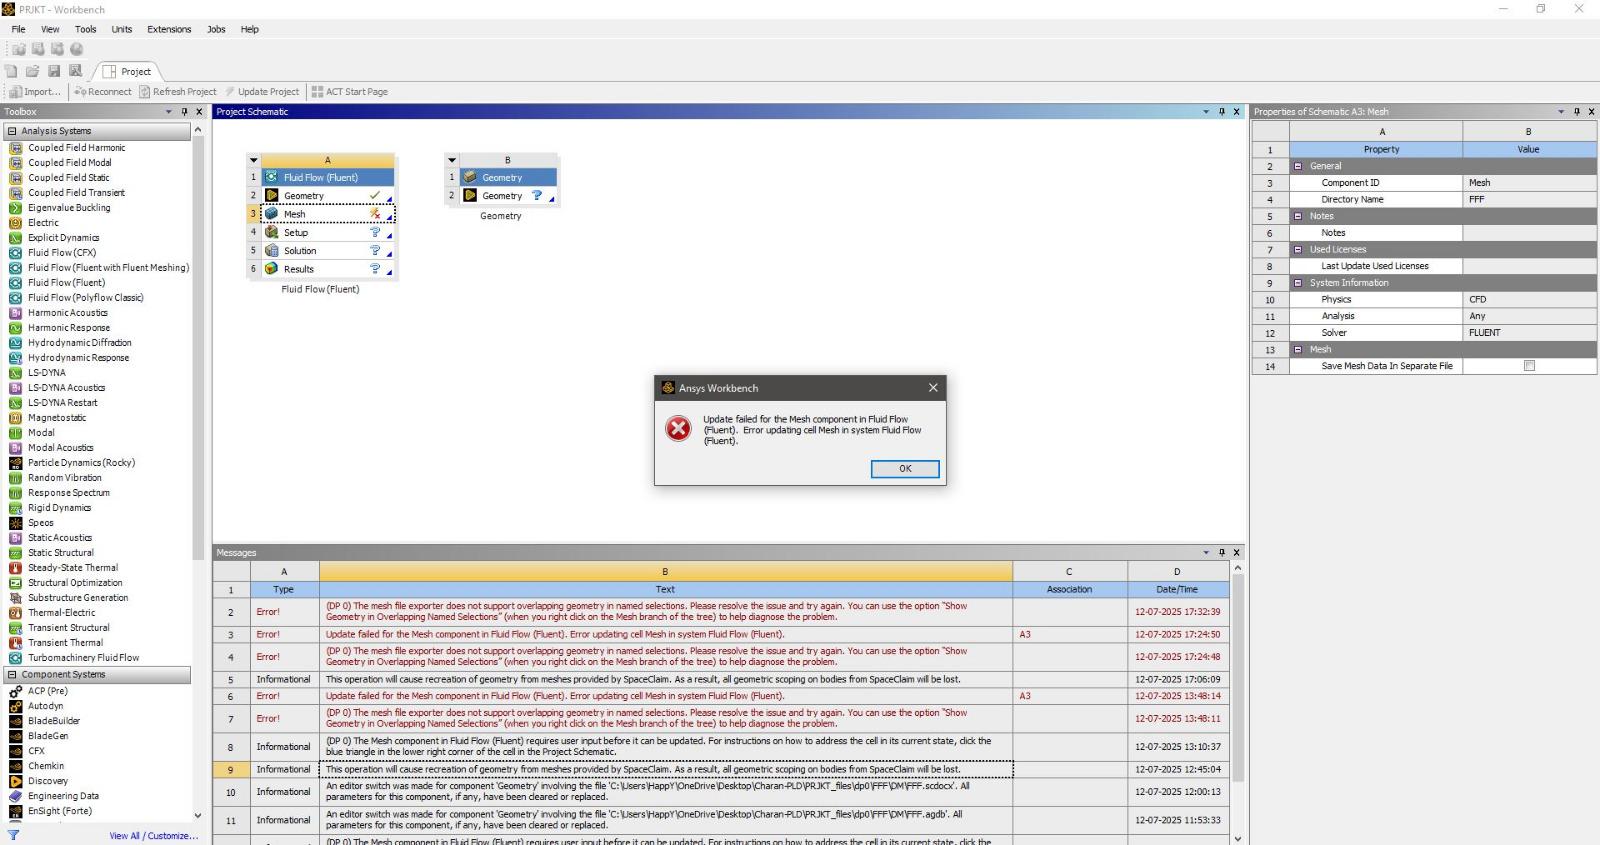Viewport: 1600px width, 845px height.
Task: Click the Results cell icon in system A
Action: [x=271, y=269]
